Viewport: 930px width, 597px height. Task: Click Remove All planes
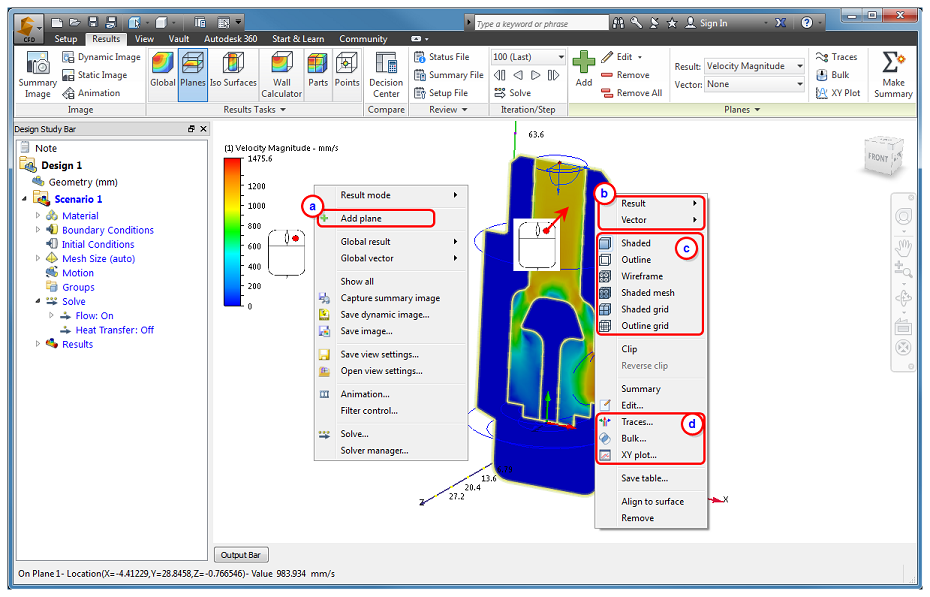coord(632,93)
